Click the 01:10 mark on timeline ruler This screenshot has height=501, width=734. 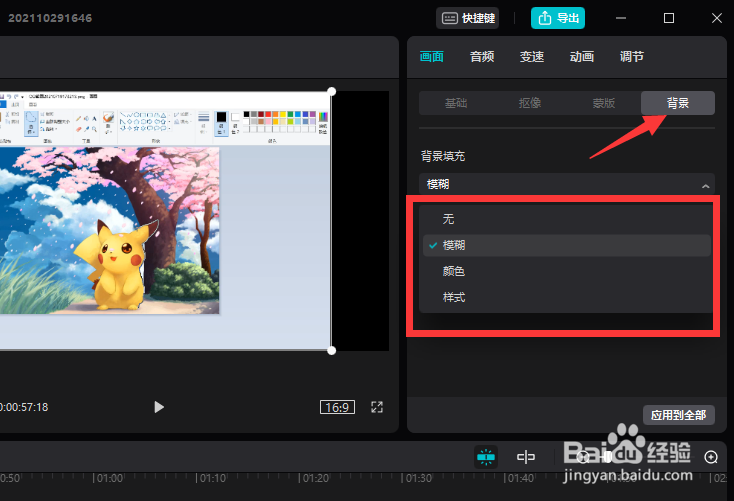tap(211, 479)
